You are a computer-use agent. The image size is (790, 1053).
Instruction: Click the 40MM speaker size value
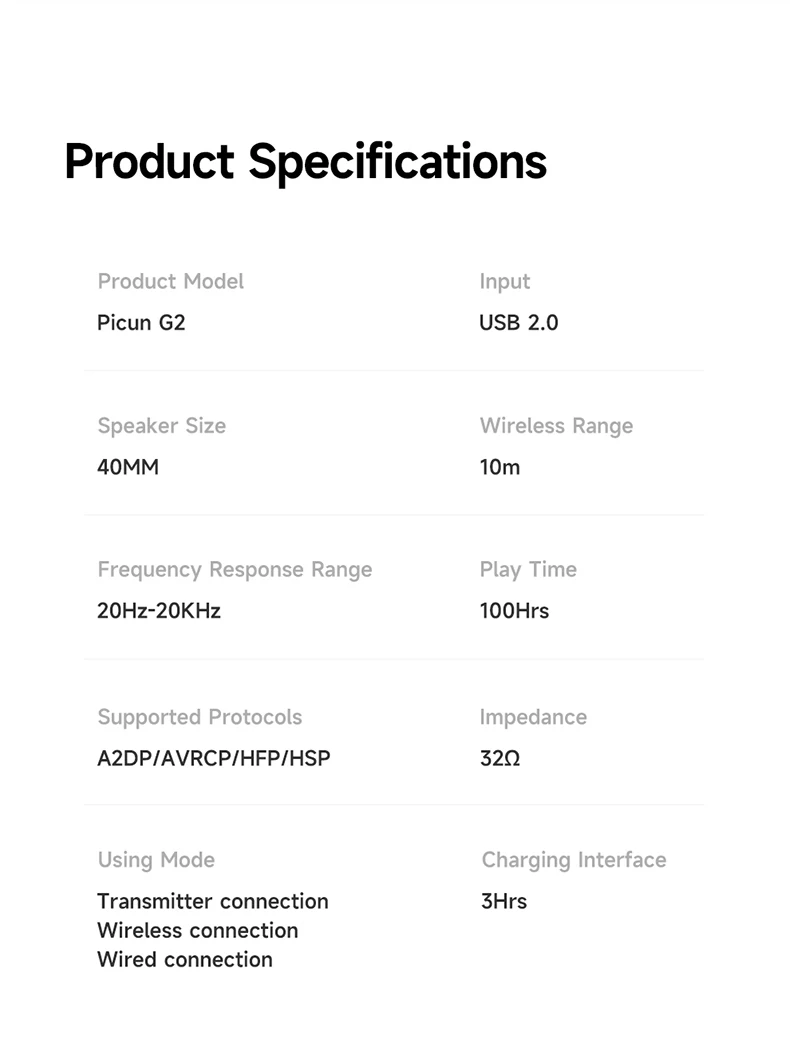click(x=128, y=467)
